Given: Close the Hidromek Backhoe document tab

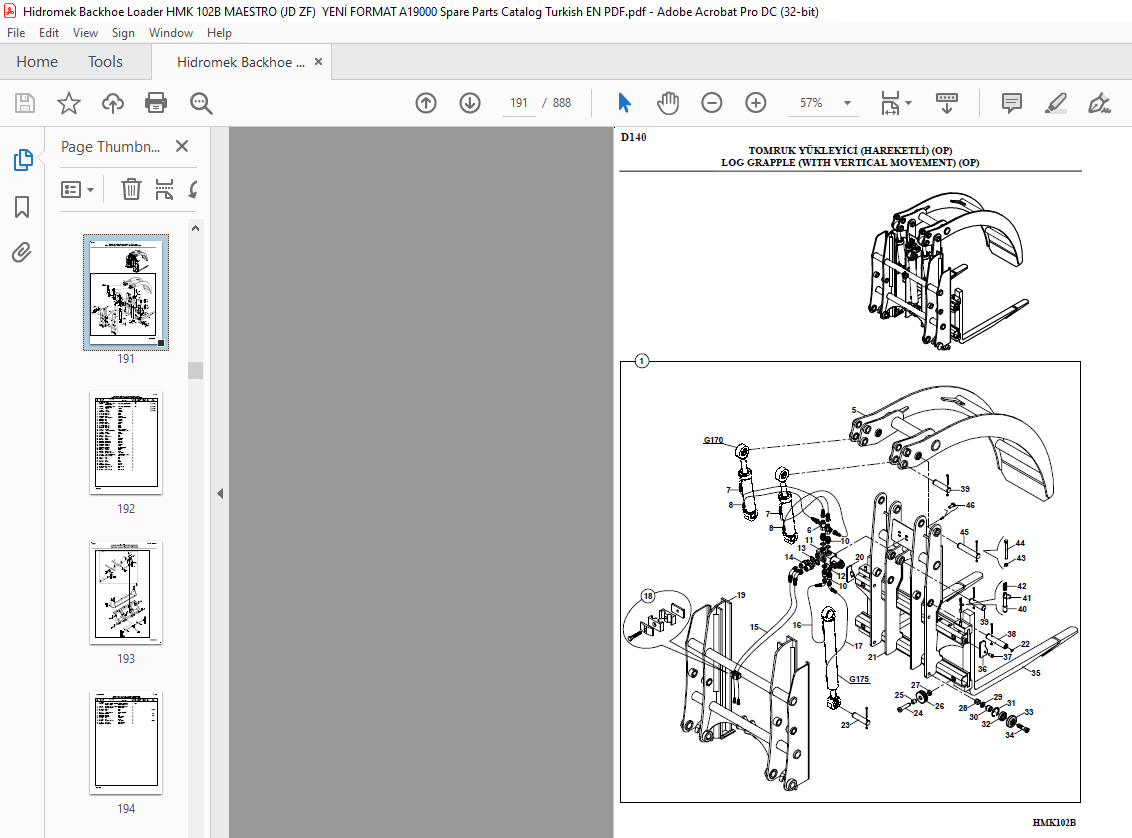Looking at the screenshot, I should 318,62.
